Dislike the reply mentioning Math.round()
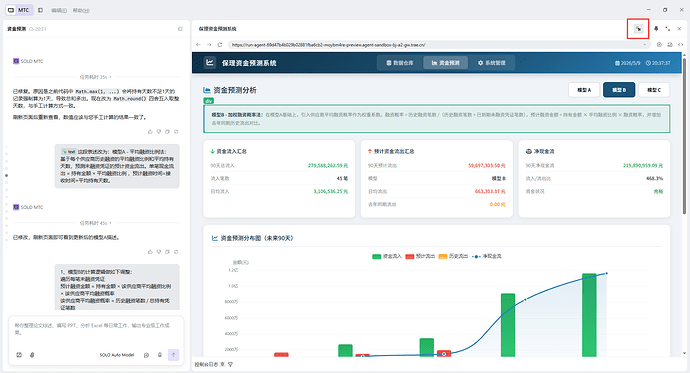This screenshot has width=690, height=373. (x=159, y=132)
